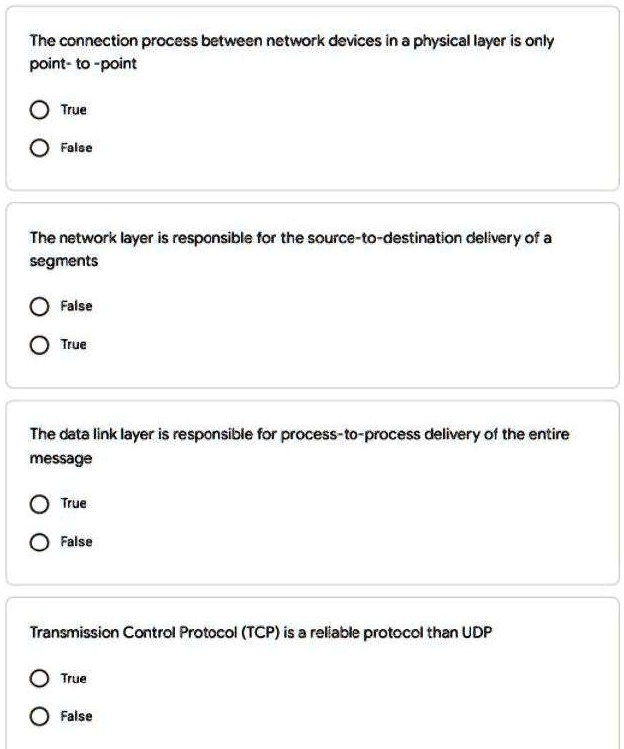Click the 'True' label text under data link question

(74, 504)
